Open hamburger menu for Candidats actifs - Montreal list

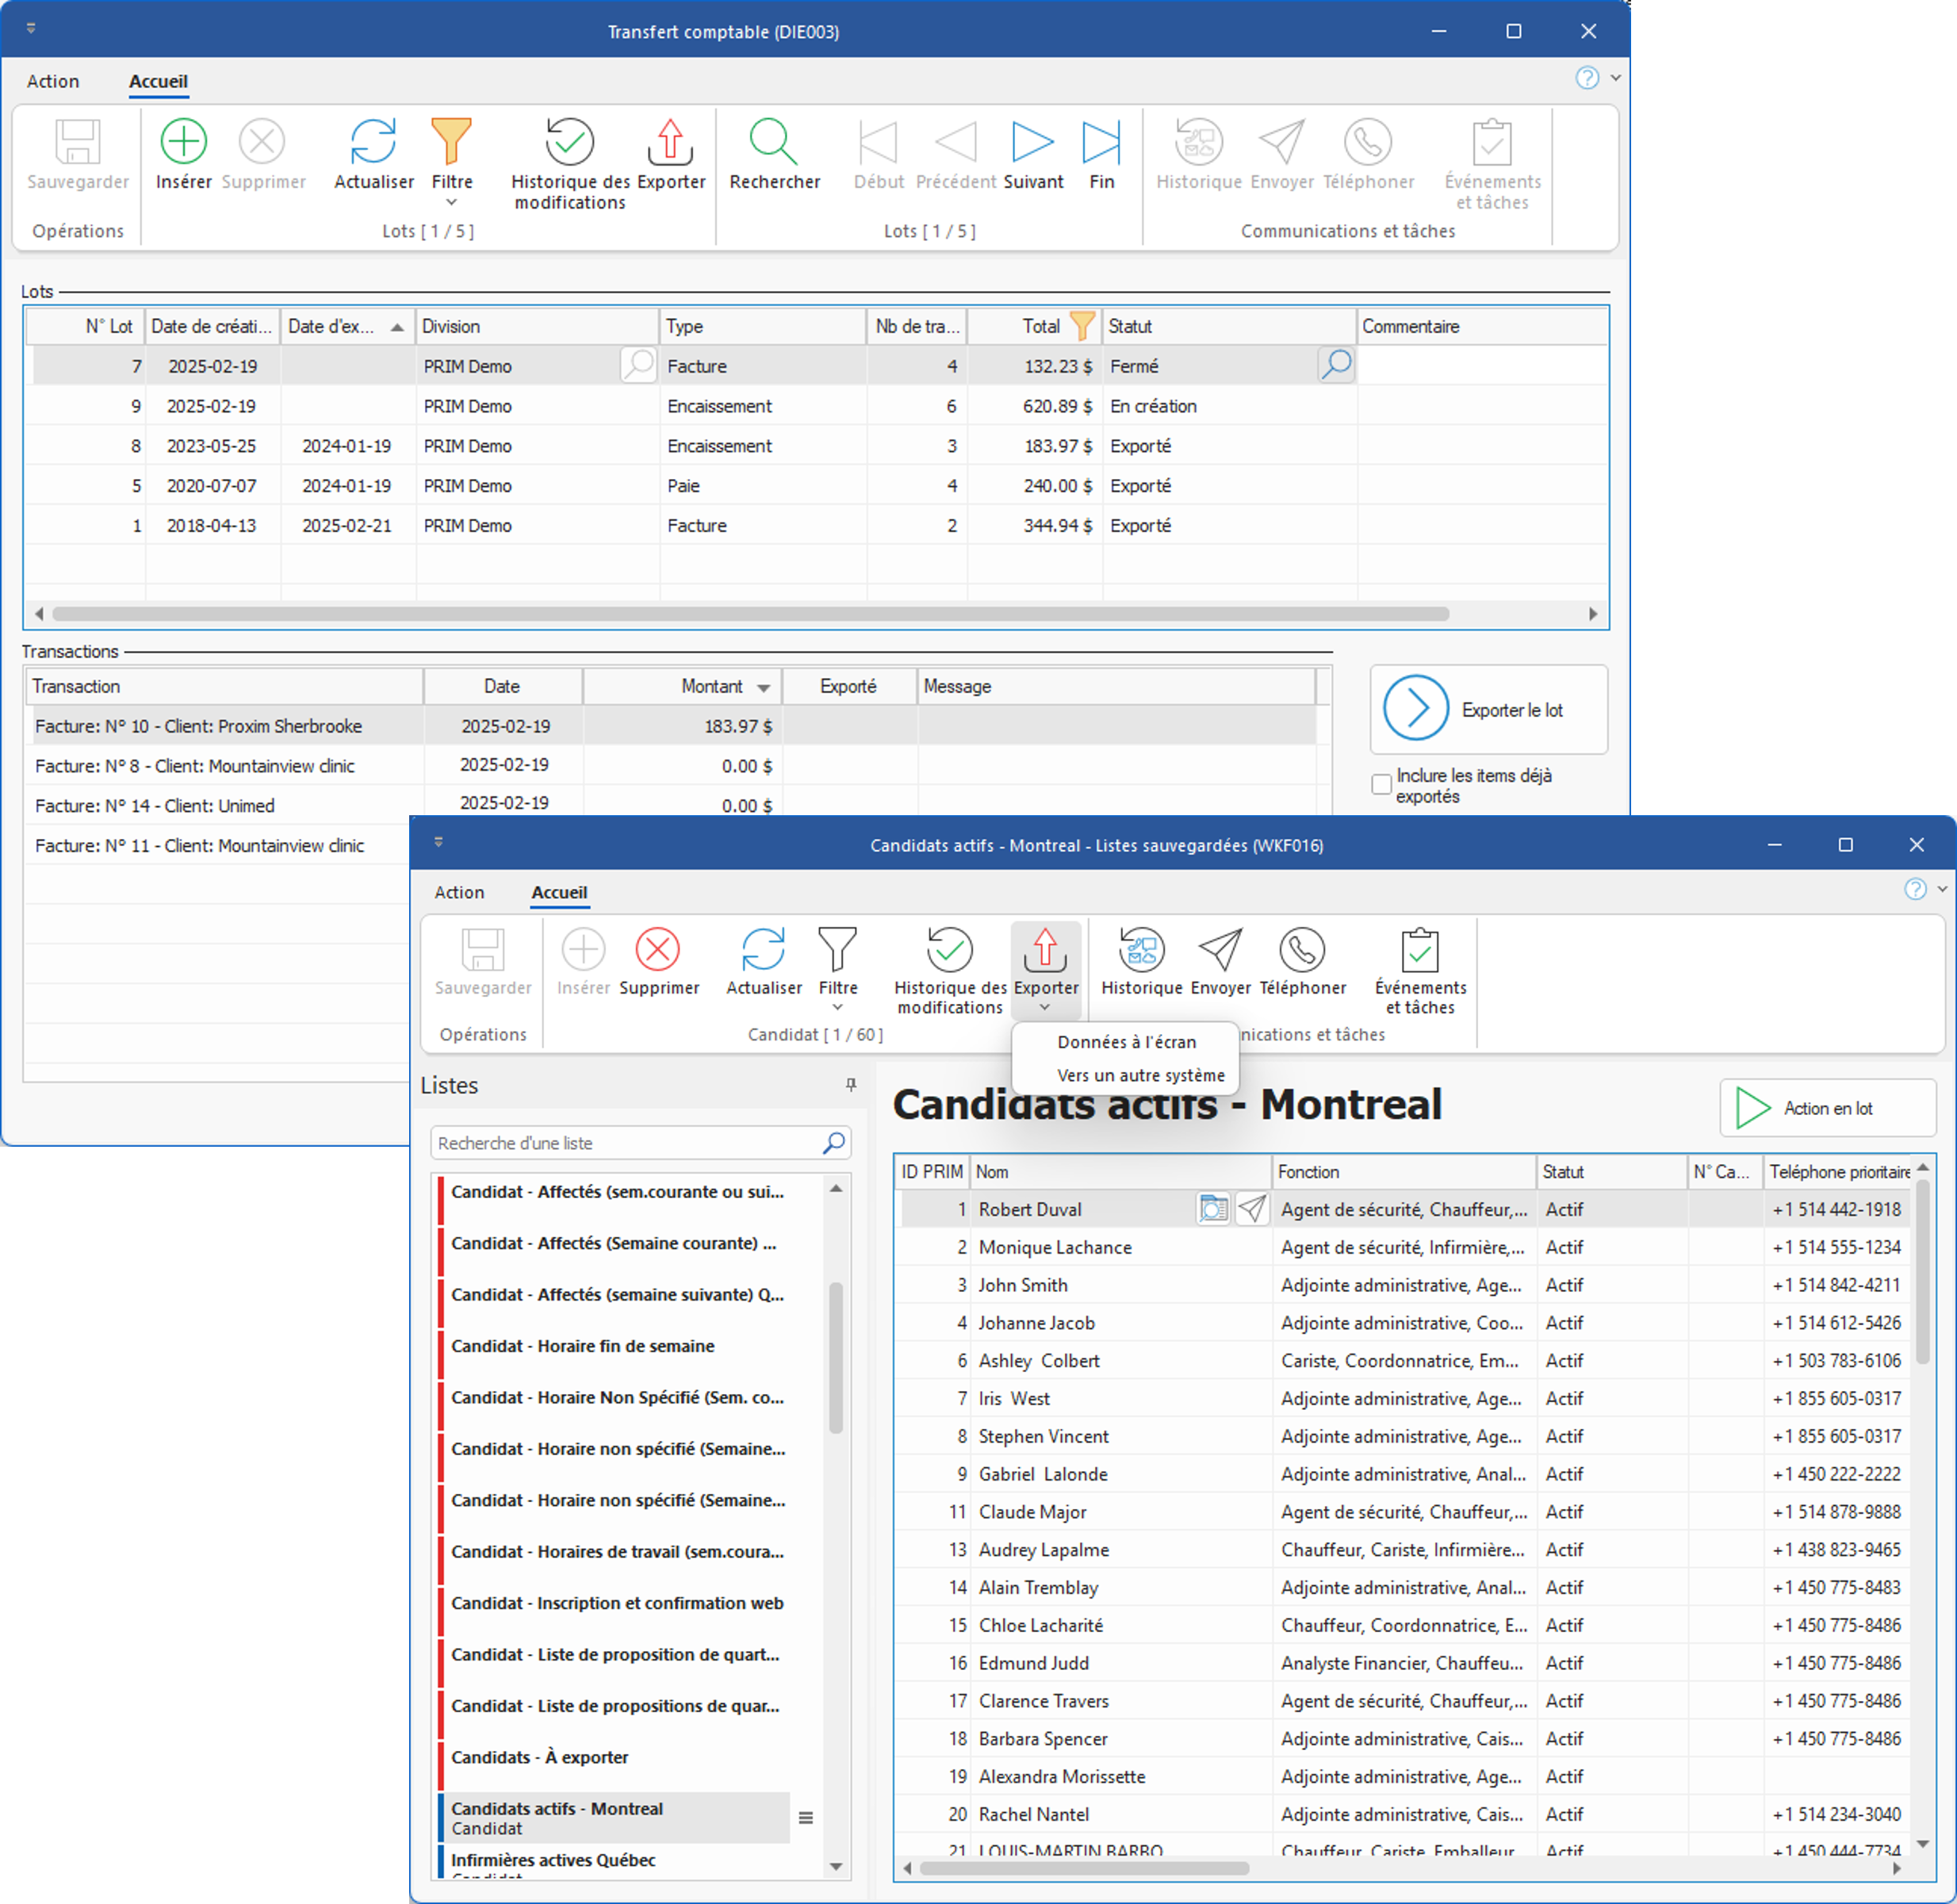[806, 1818]
